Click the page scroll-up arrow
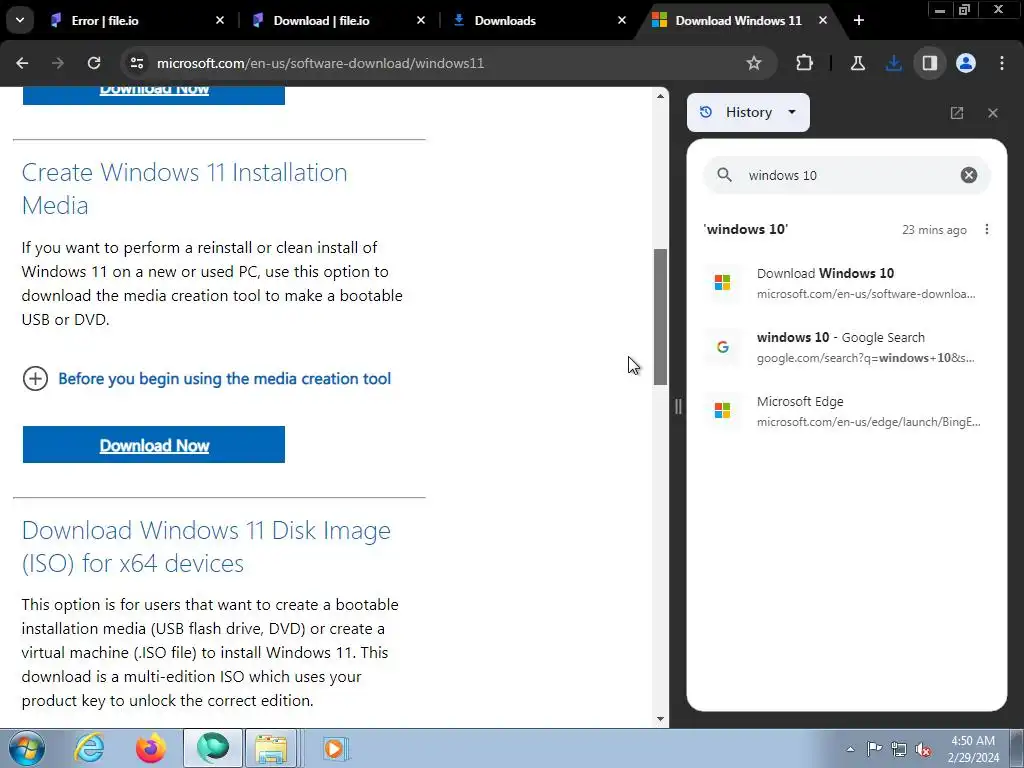The image size is (1024, 768). (660, 96)
